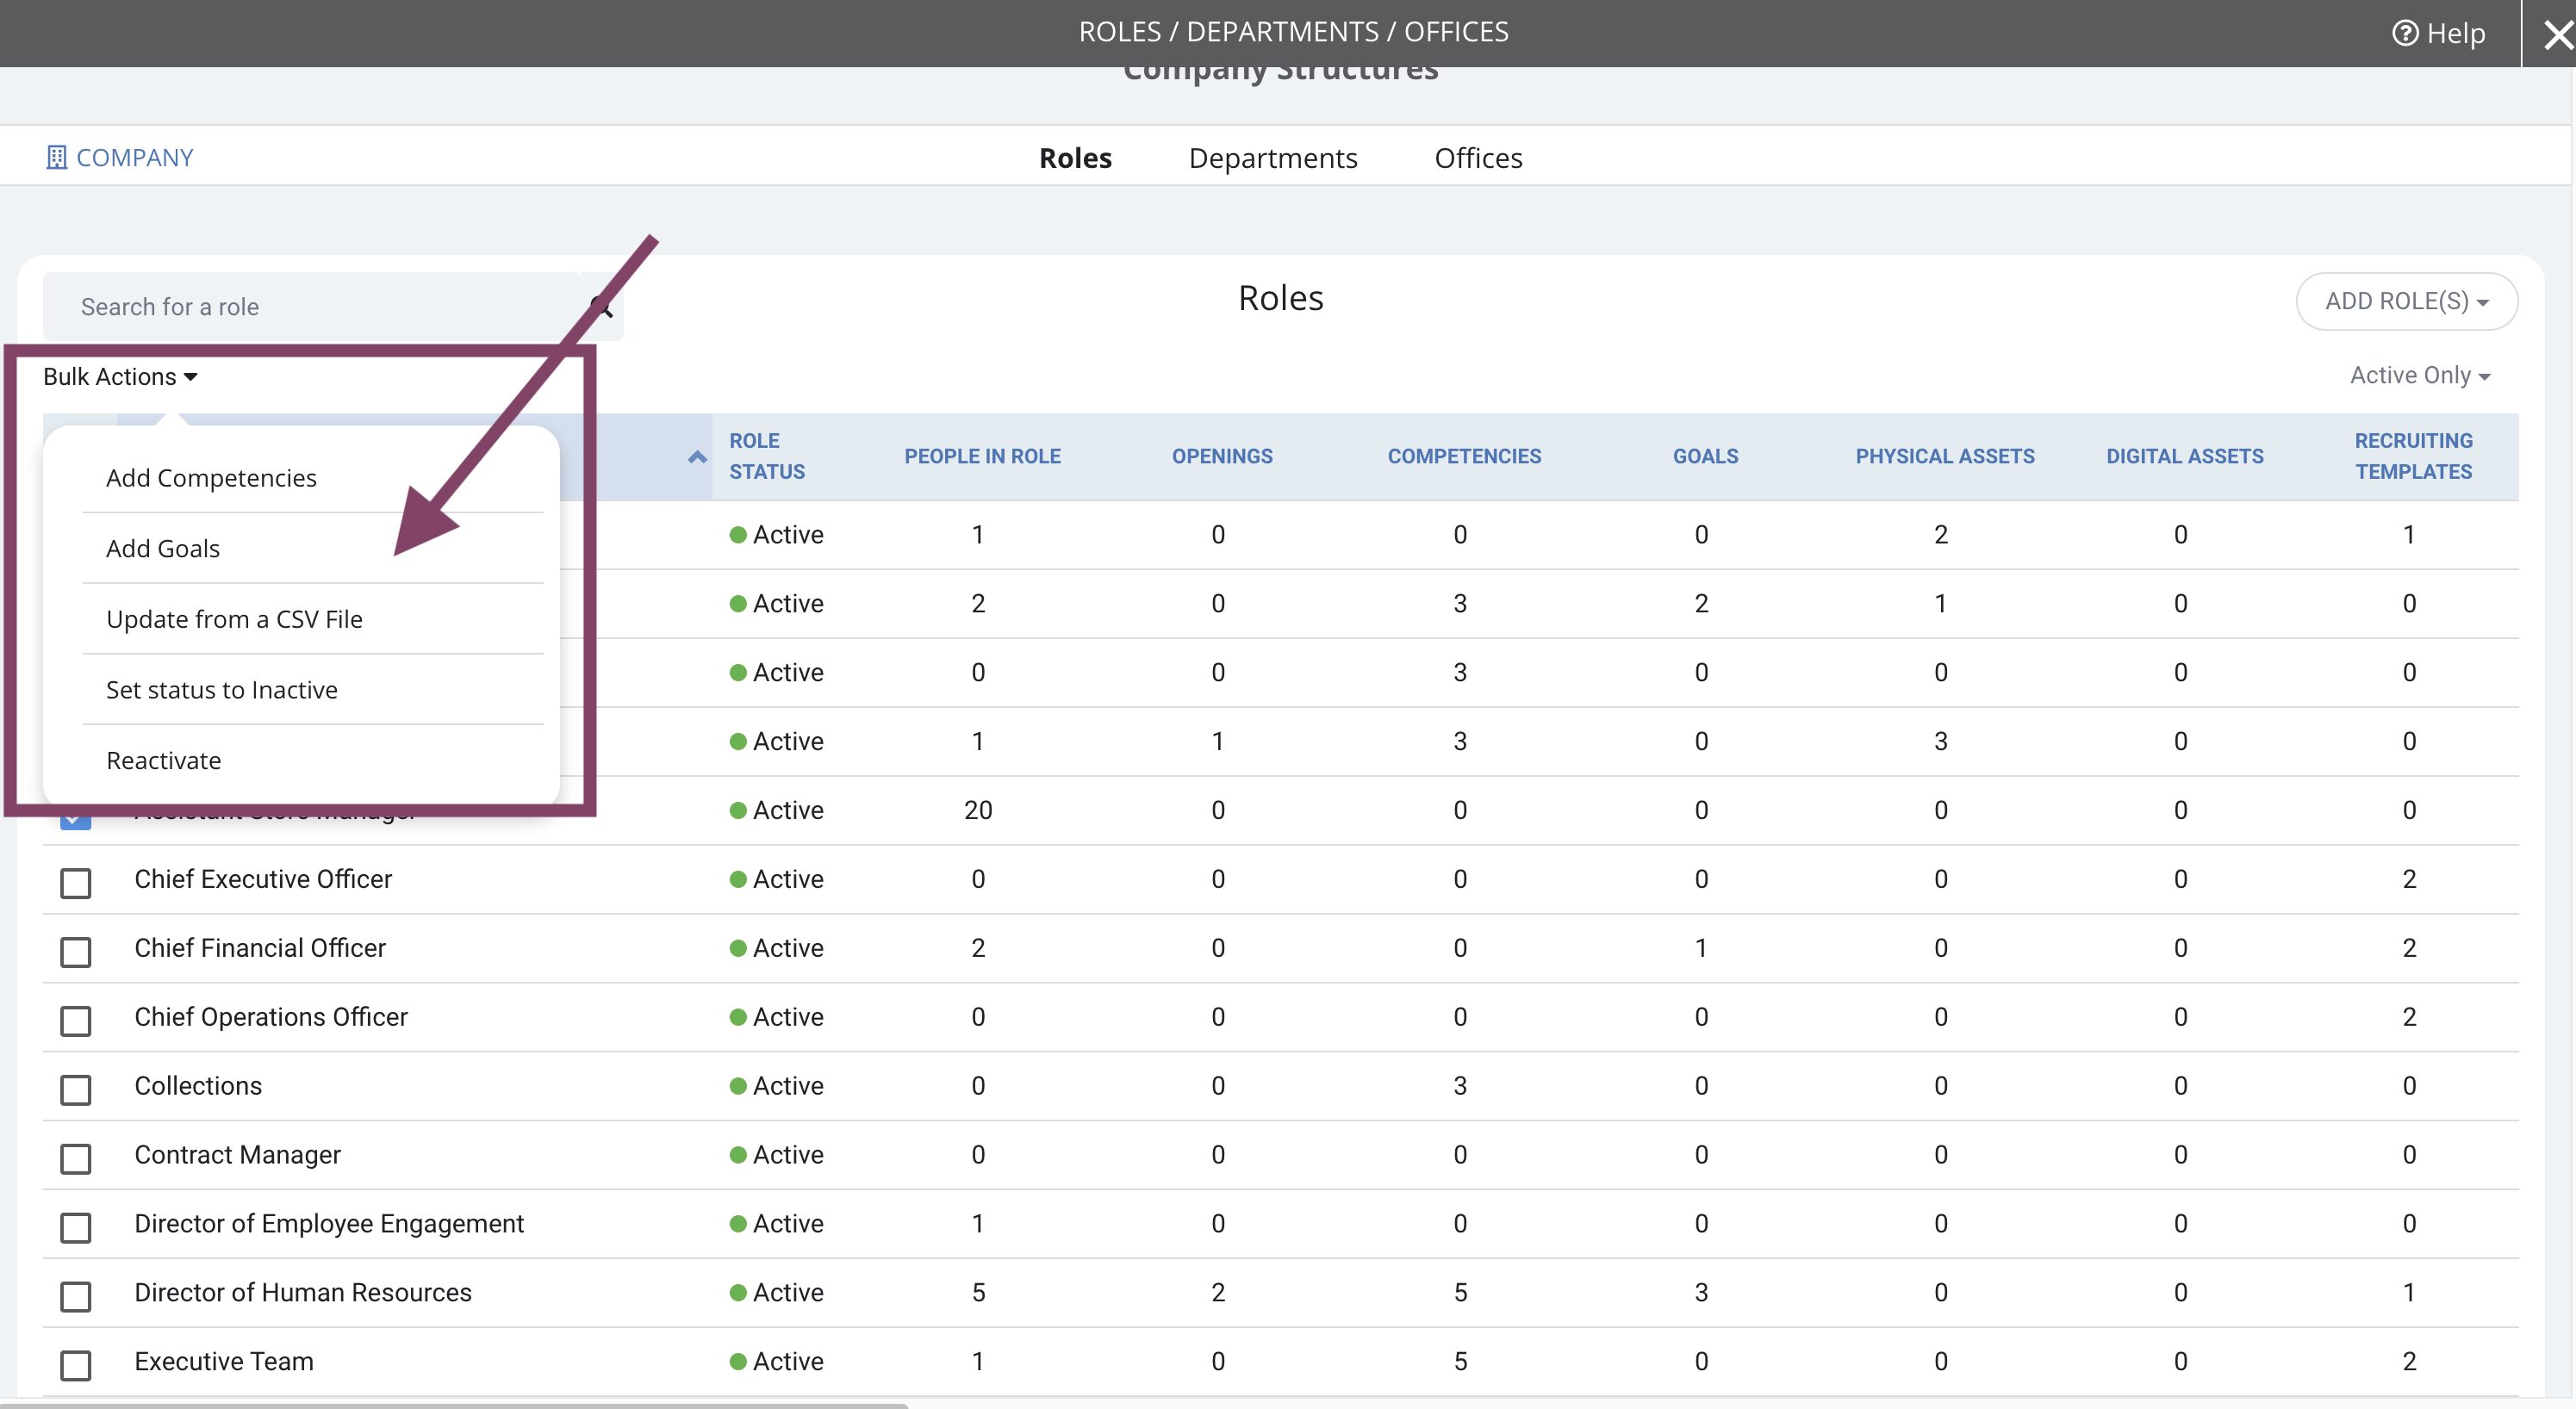Sort by PEOPLE IN ROLE column

982,456
